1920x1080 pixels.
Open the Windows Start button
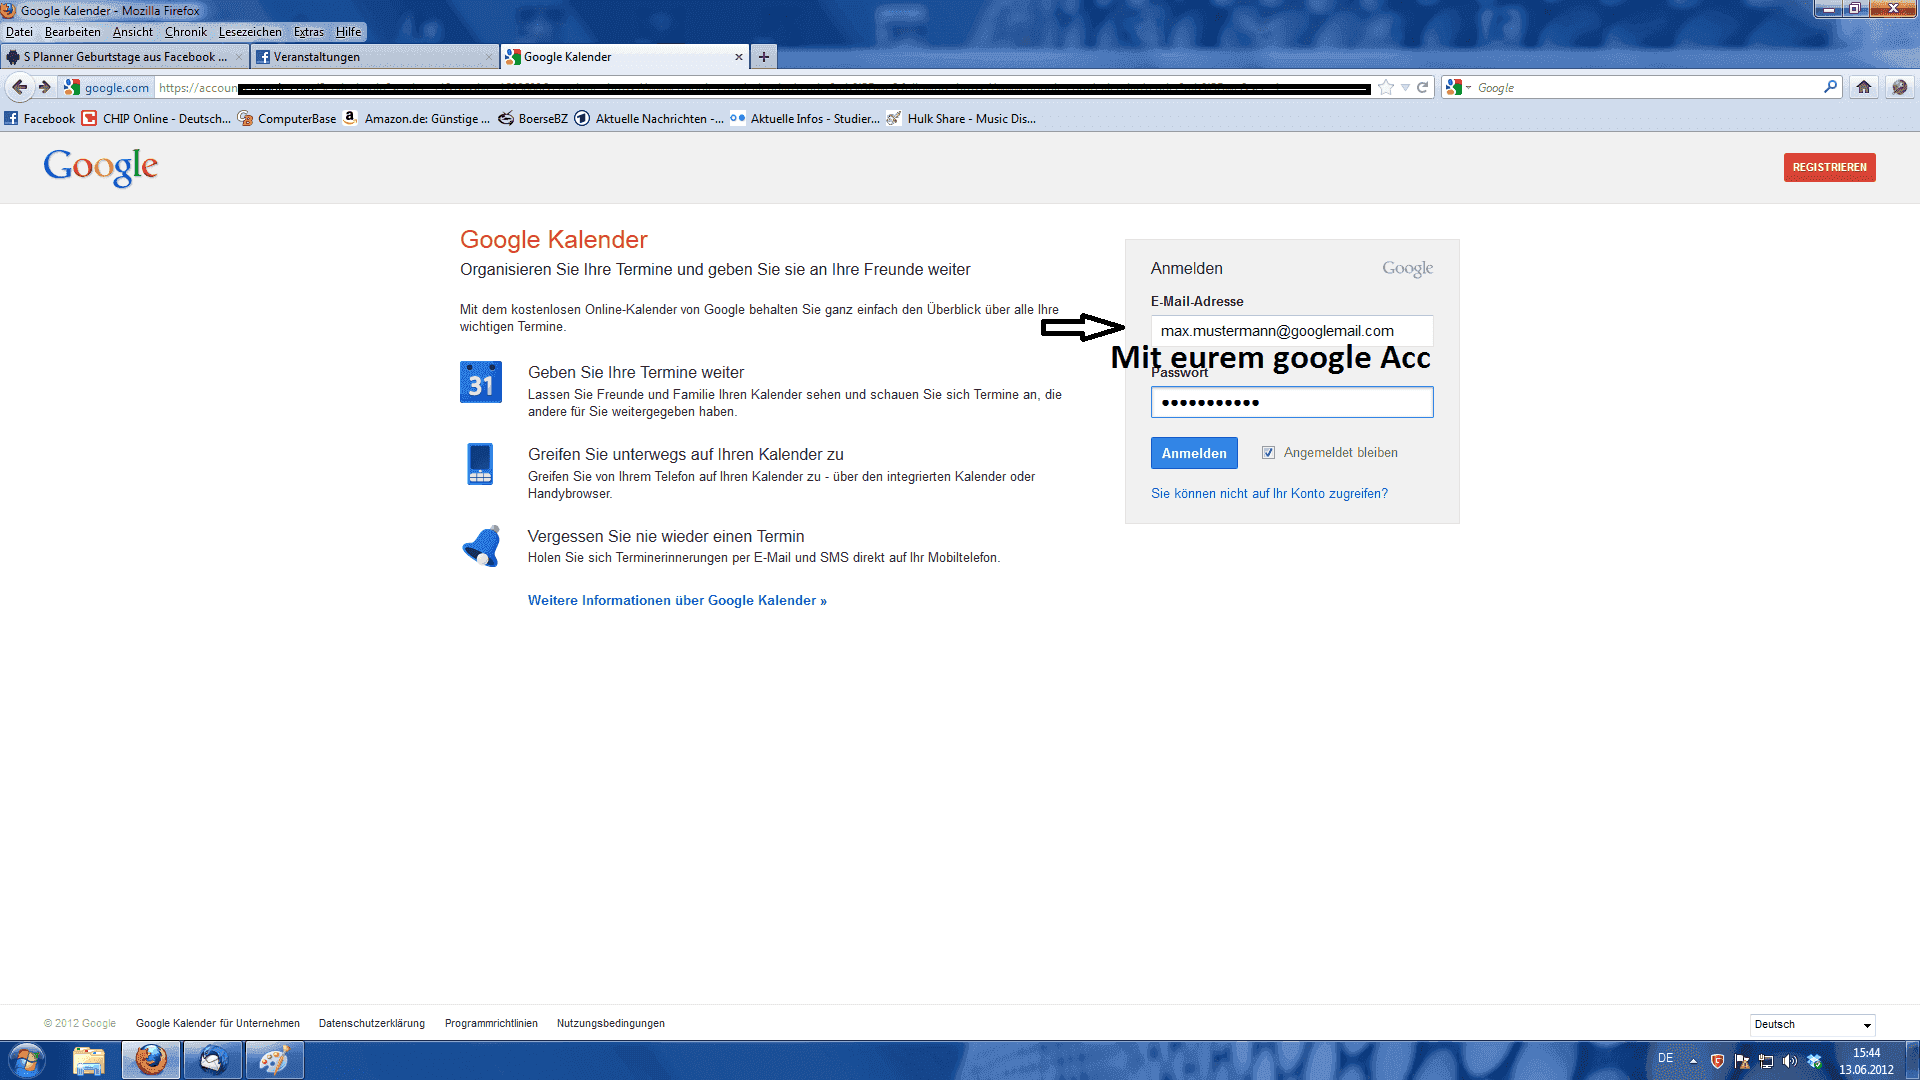(x=27, y=1061)
